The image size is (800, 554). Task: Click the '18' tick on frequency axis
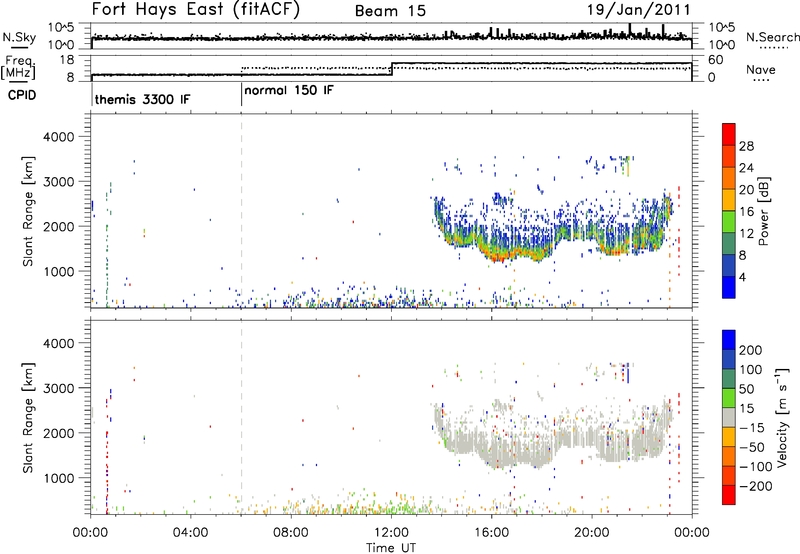tap(66, 60)
